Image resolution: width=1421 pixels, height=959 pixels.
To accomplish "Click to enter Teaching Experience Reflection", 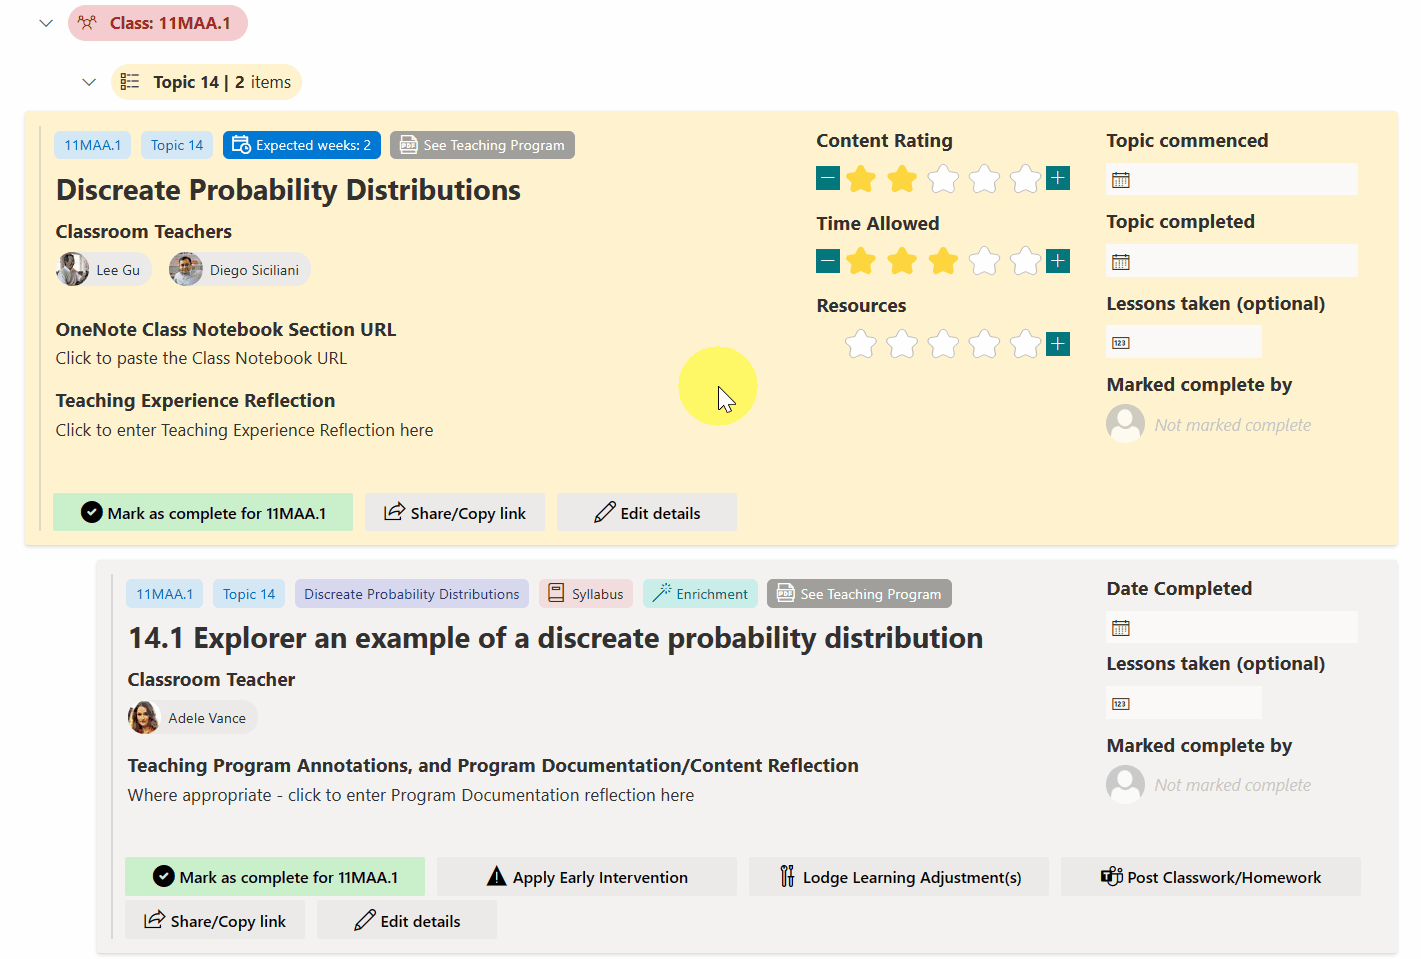I will point(244,430).
